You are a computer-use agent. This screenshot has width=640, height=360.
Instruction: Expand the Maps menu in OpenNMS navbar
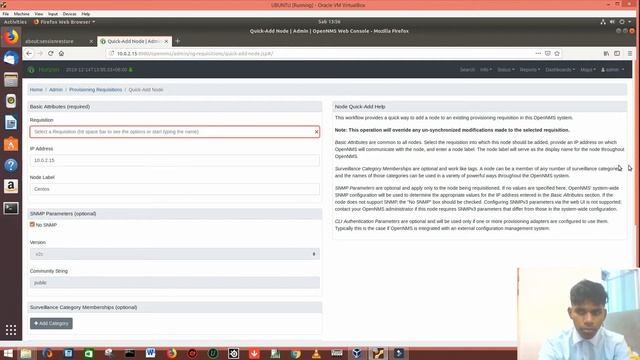pos(588,70)
